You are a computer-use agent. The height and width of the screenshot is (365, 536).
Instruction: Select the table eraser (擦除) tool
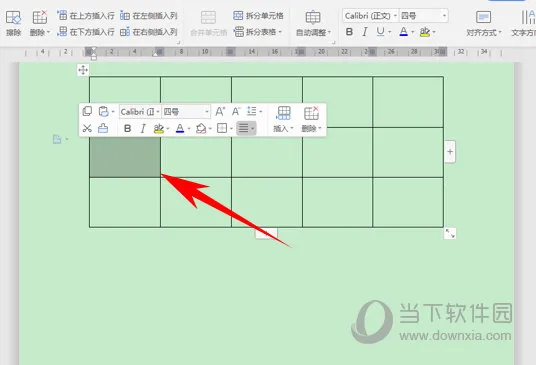click(14, 23)
